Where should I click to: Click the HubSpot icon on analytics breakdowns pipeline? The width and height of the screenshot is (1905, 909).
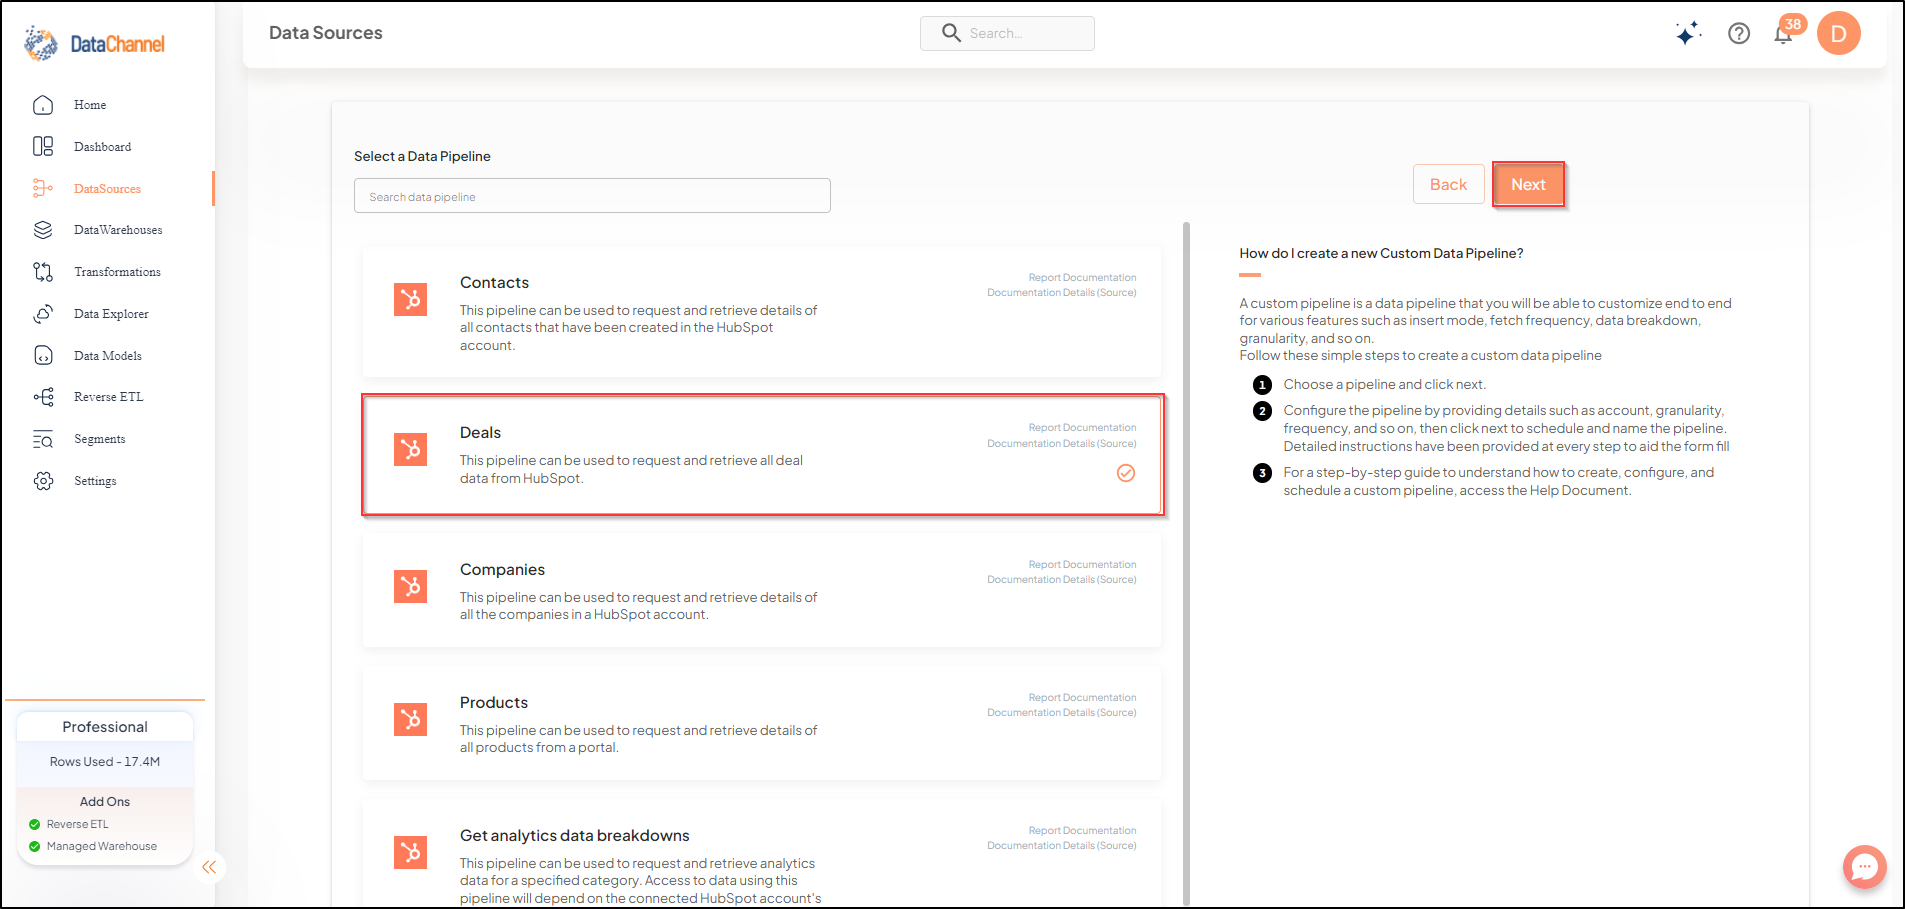click(410, 852)
